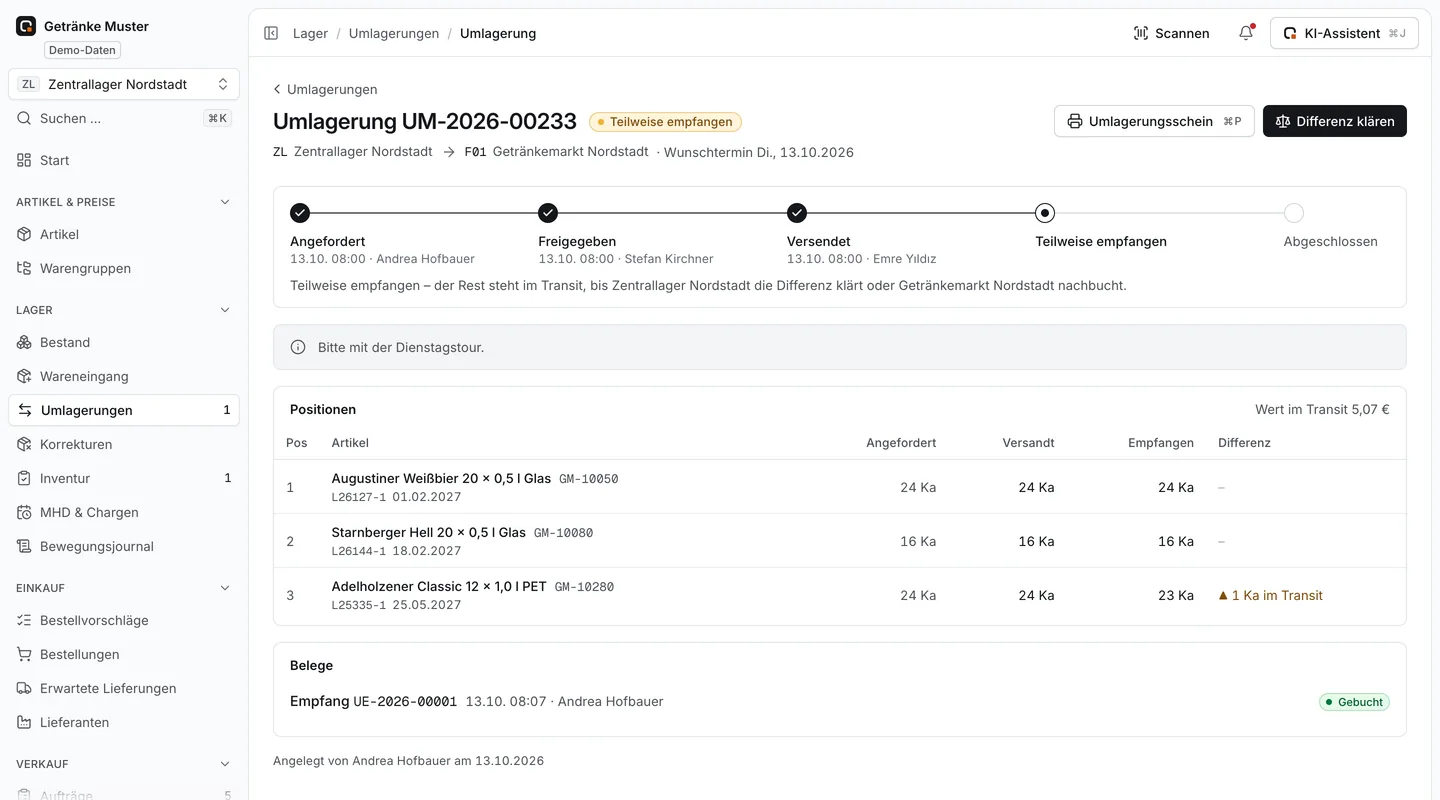Click the Getränke Muster logo icon
Image resolution: width=1440 pixels, height=800 pixels.
pyautogui.click(x=26, y=26)
